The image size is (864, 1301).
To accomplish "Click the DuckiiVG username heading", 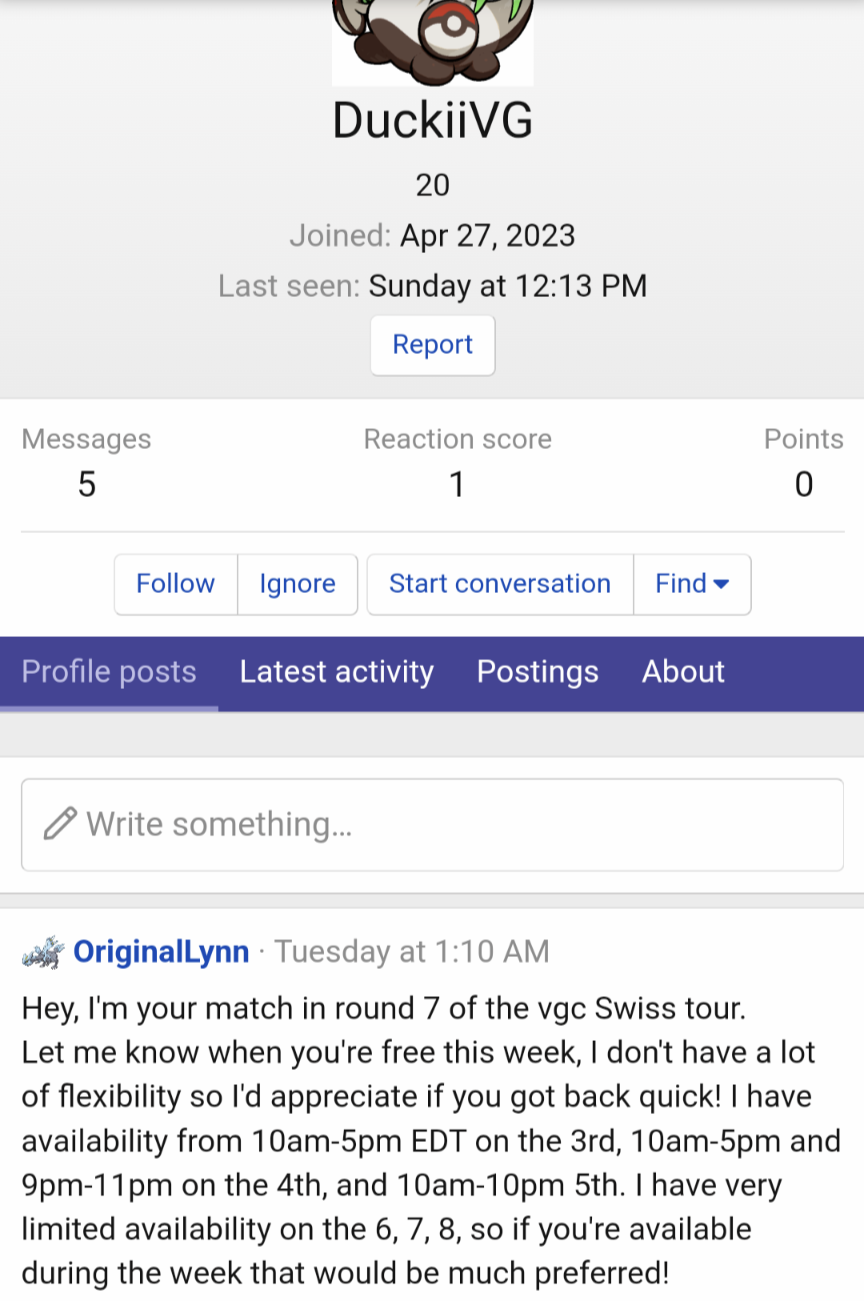I will click(x=432, y=121).
